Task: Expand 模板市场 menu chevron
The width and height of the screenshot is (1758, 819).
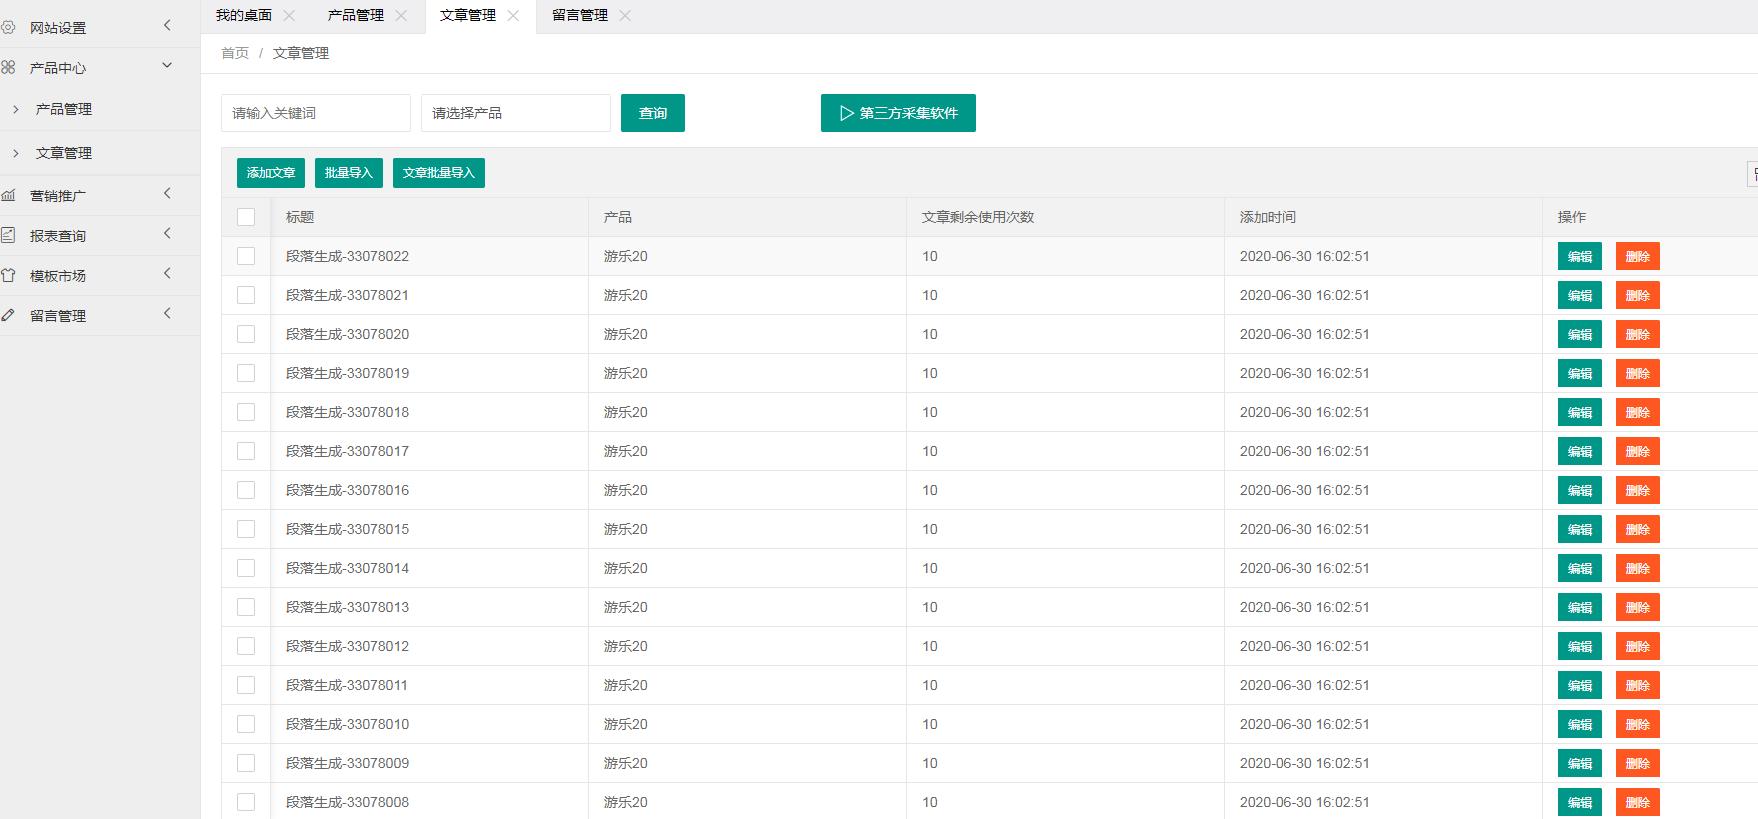Action: tap(167, 273)
